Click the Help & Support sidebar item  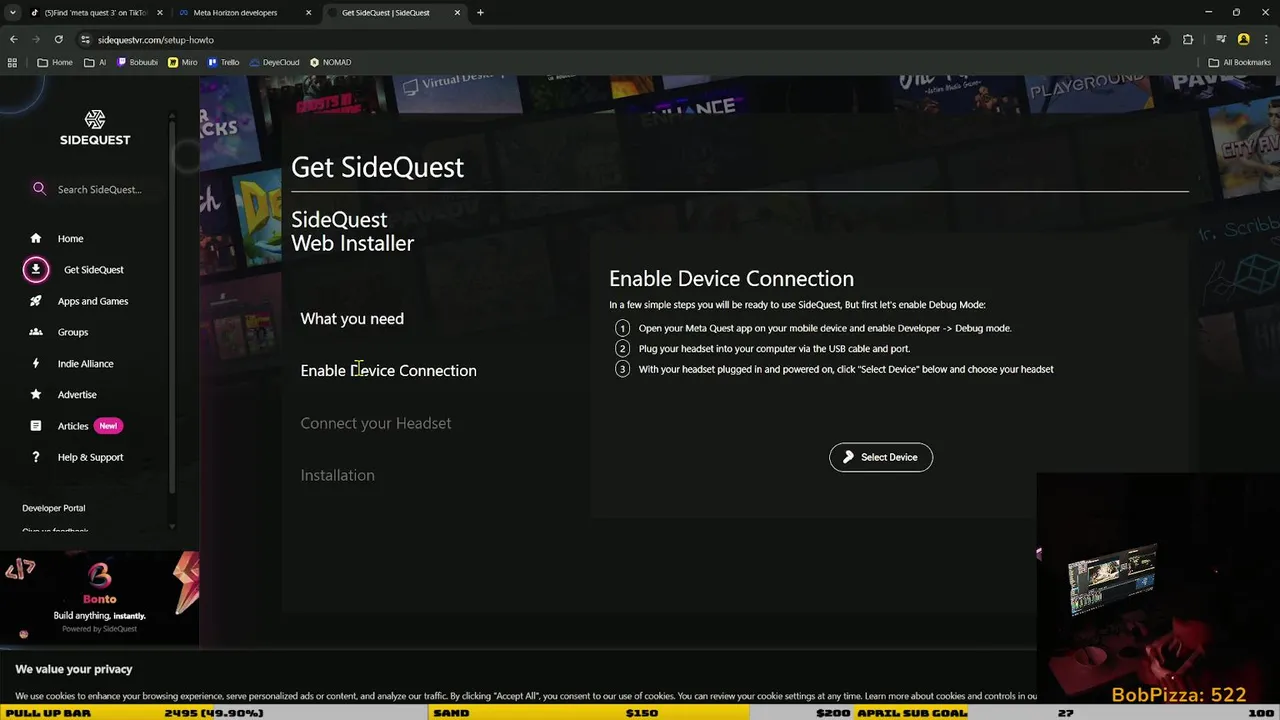pyautogui.click(x=90, y=457)
